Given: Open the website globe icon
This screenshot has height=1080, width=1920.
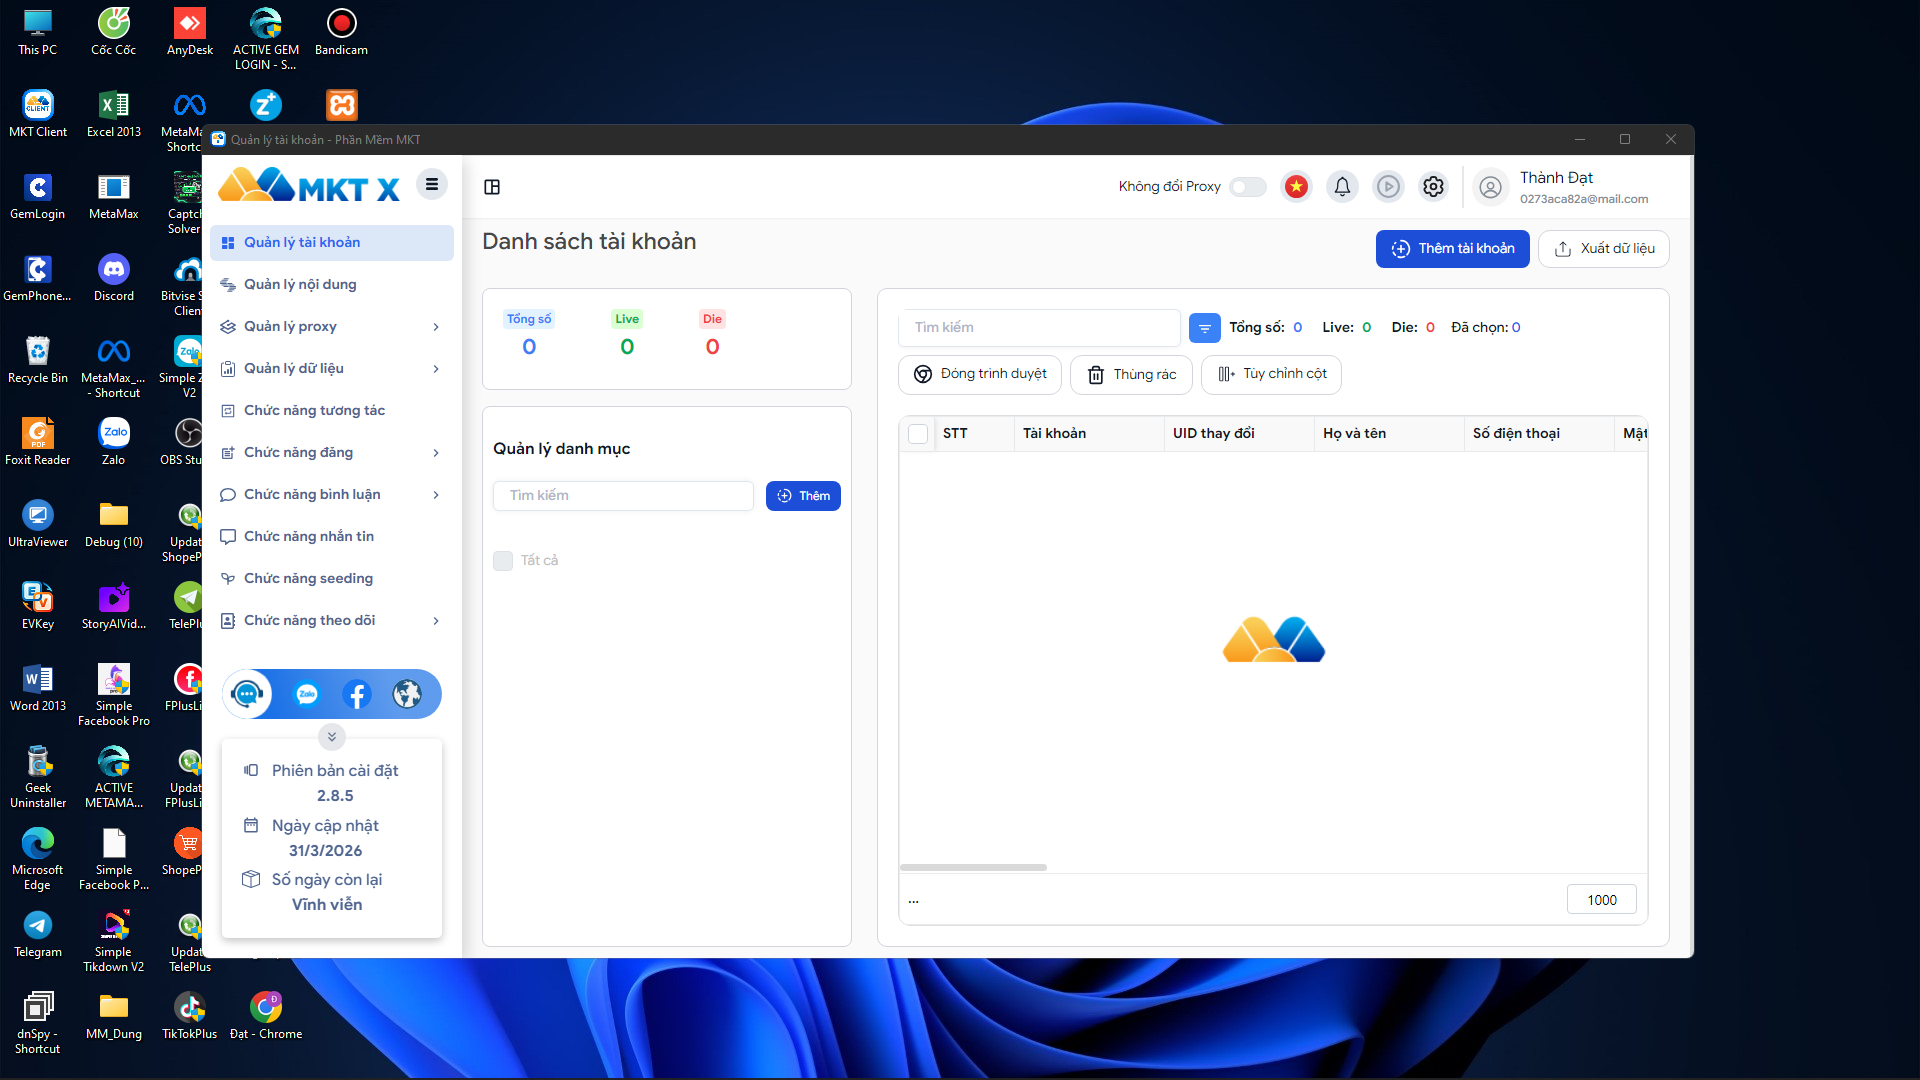Looking at the screenshot, I should coord(407,694).
